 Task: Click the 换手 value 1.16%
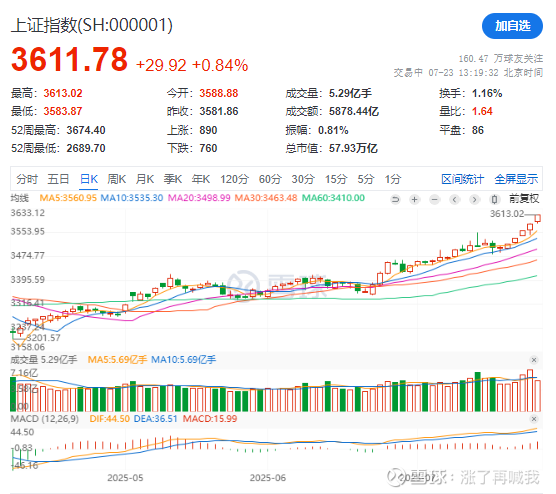click(x=487, y=93)
